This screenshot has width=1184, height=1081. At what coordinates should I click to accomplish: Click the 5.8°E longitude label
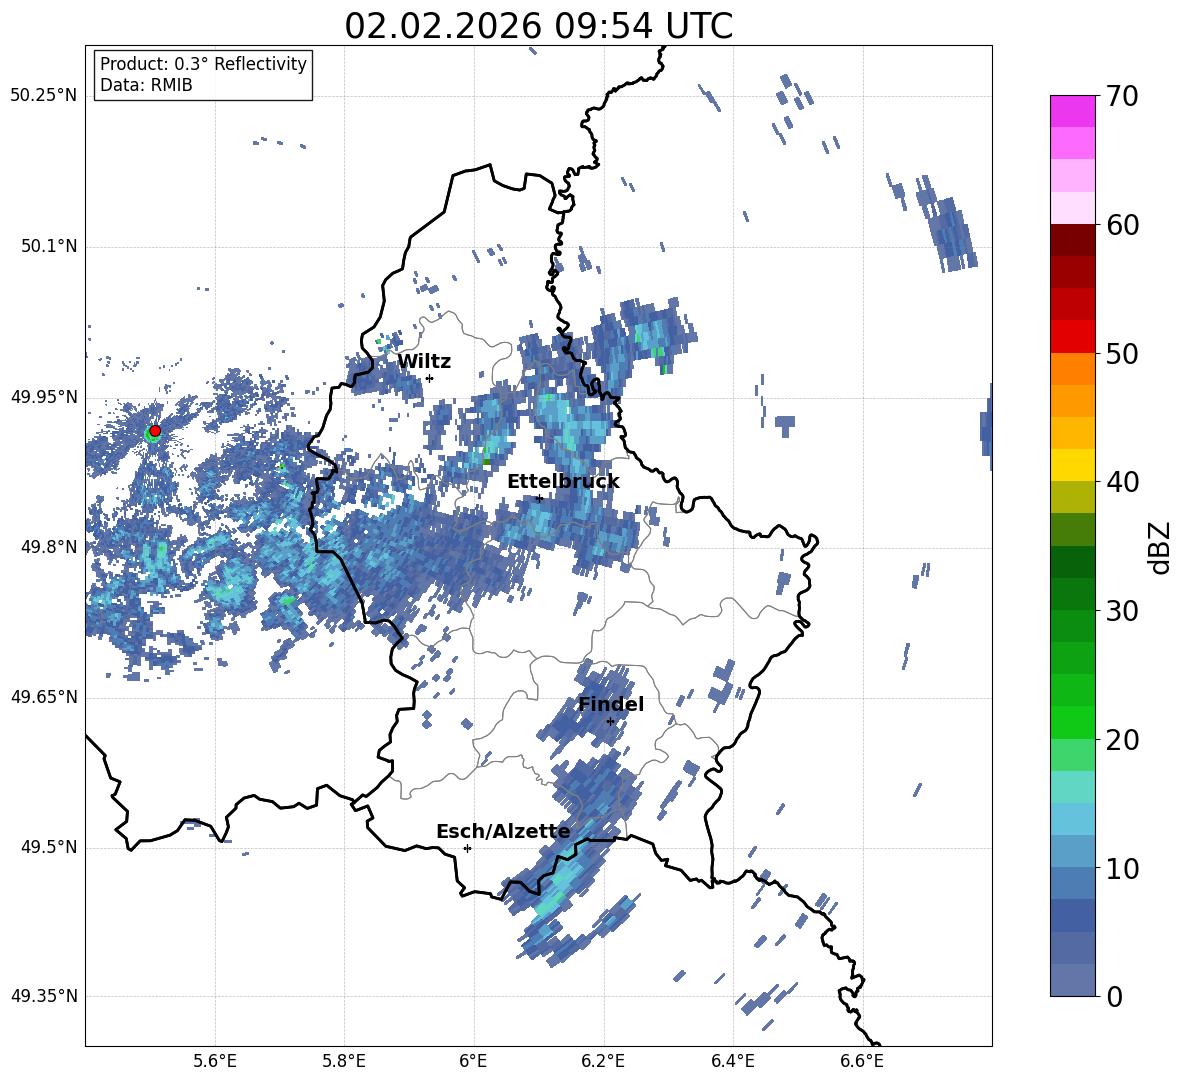coord(344,1061)
